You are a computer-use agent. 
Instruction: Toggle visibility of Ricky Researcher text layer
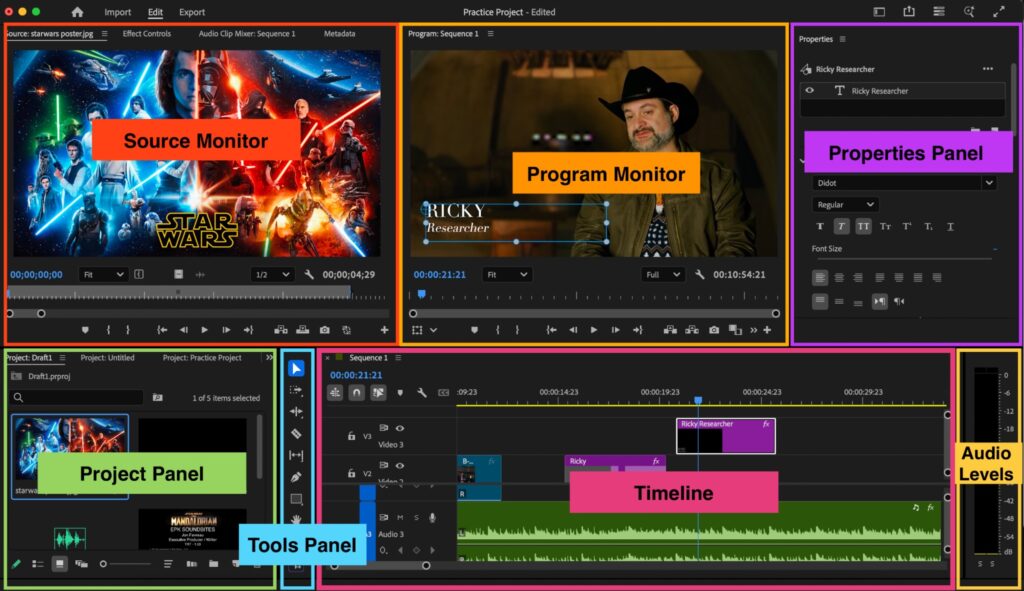point(809,91)
